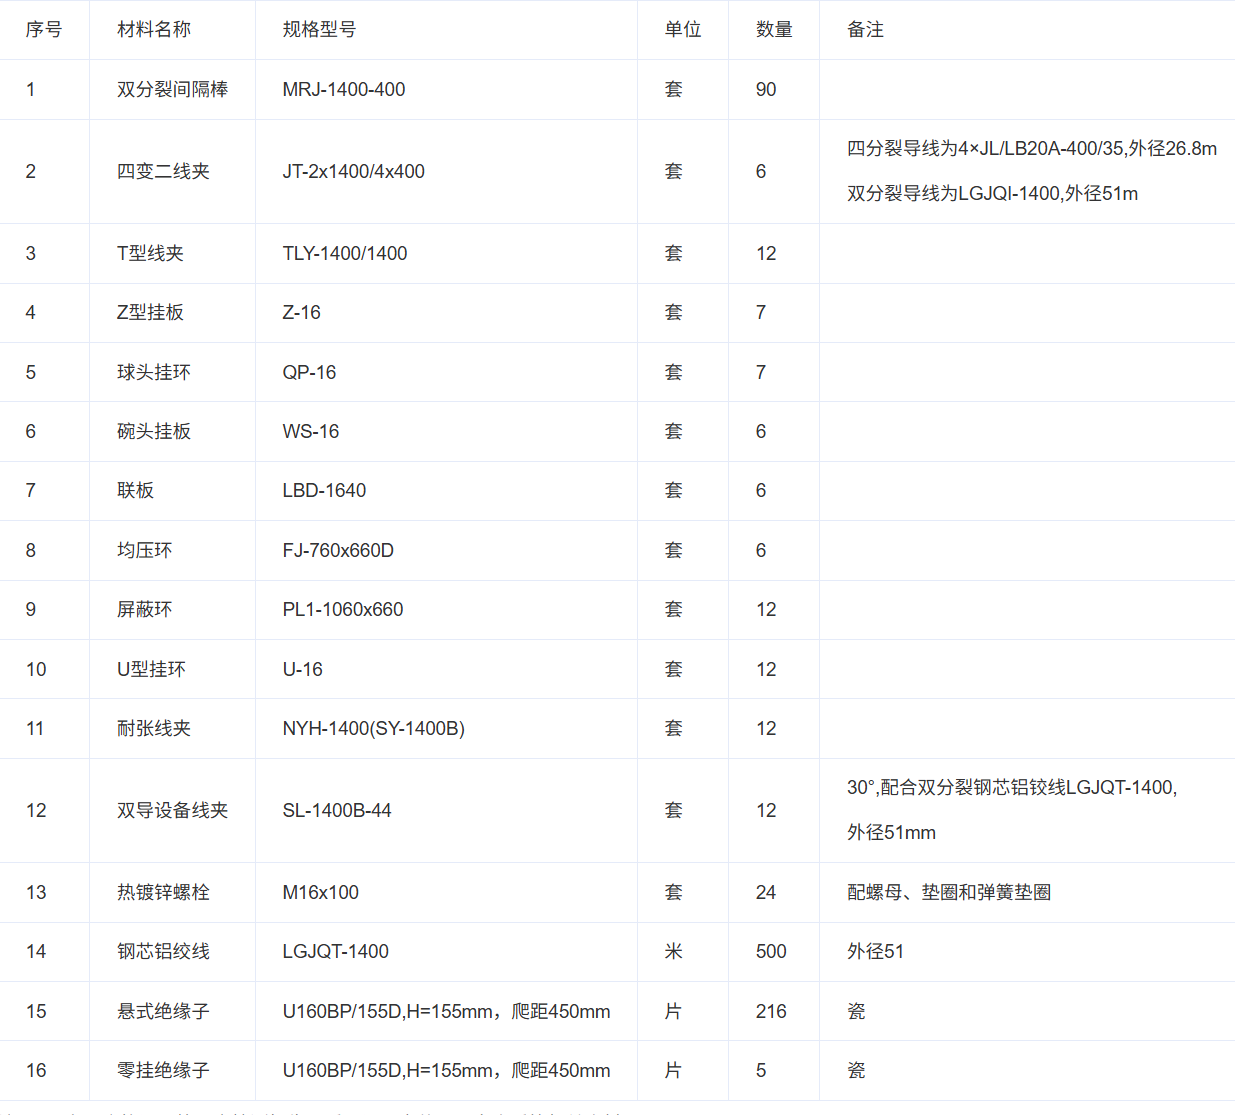Select the 备注 column header

point(865,30)
